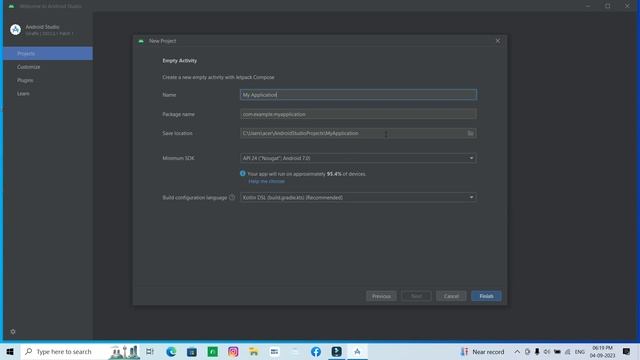Show hidden system tray icons
640x360 pixels.
coord(517,351)
